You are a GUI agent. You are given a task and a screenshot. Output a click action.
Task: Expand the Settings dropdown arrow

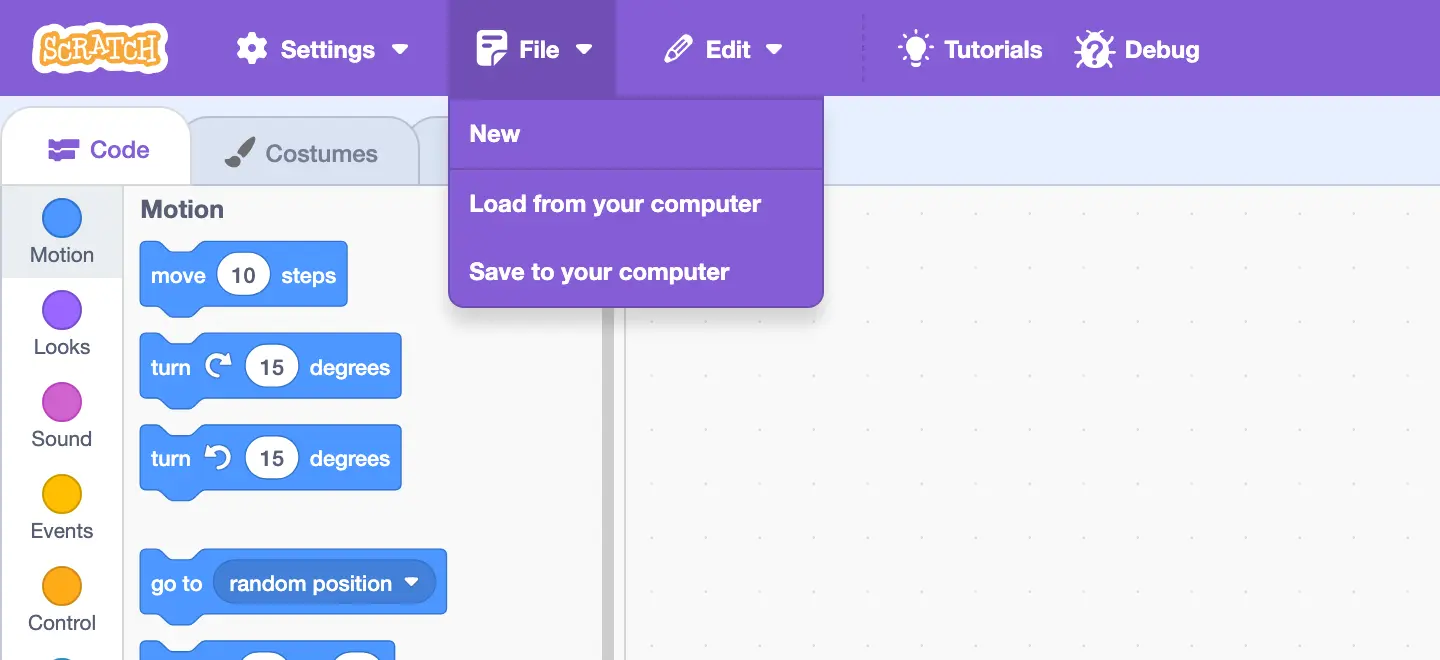point(400,49)
